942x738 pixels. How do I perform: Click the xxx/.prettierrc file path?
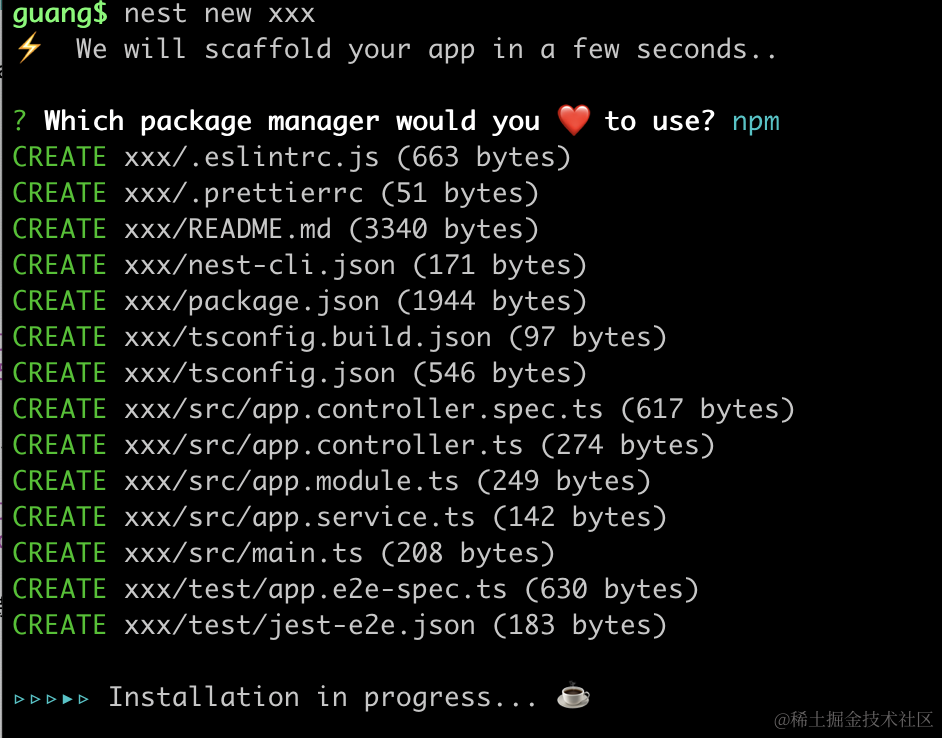243,193
